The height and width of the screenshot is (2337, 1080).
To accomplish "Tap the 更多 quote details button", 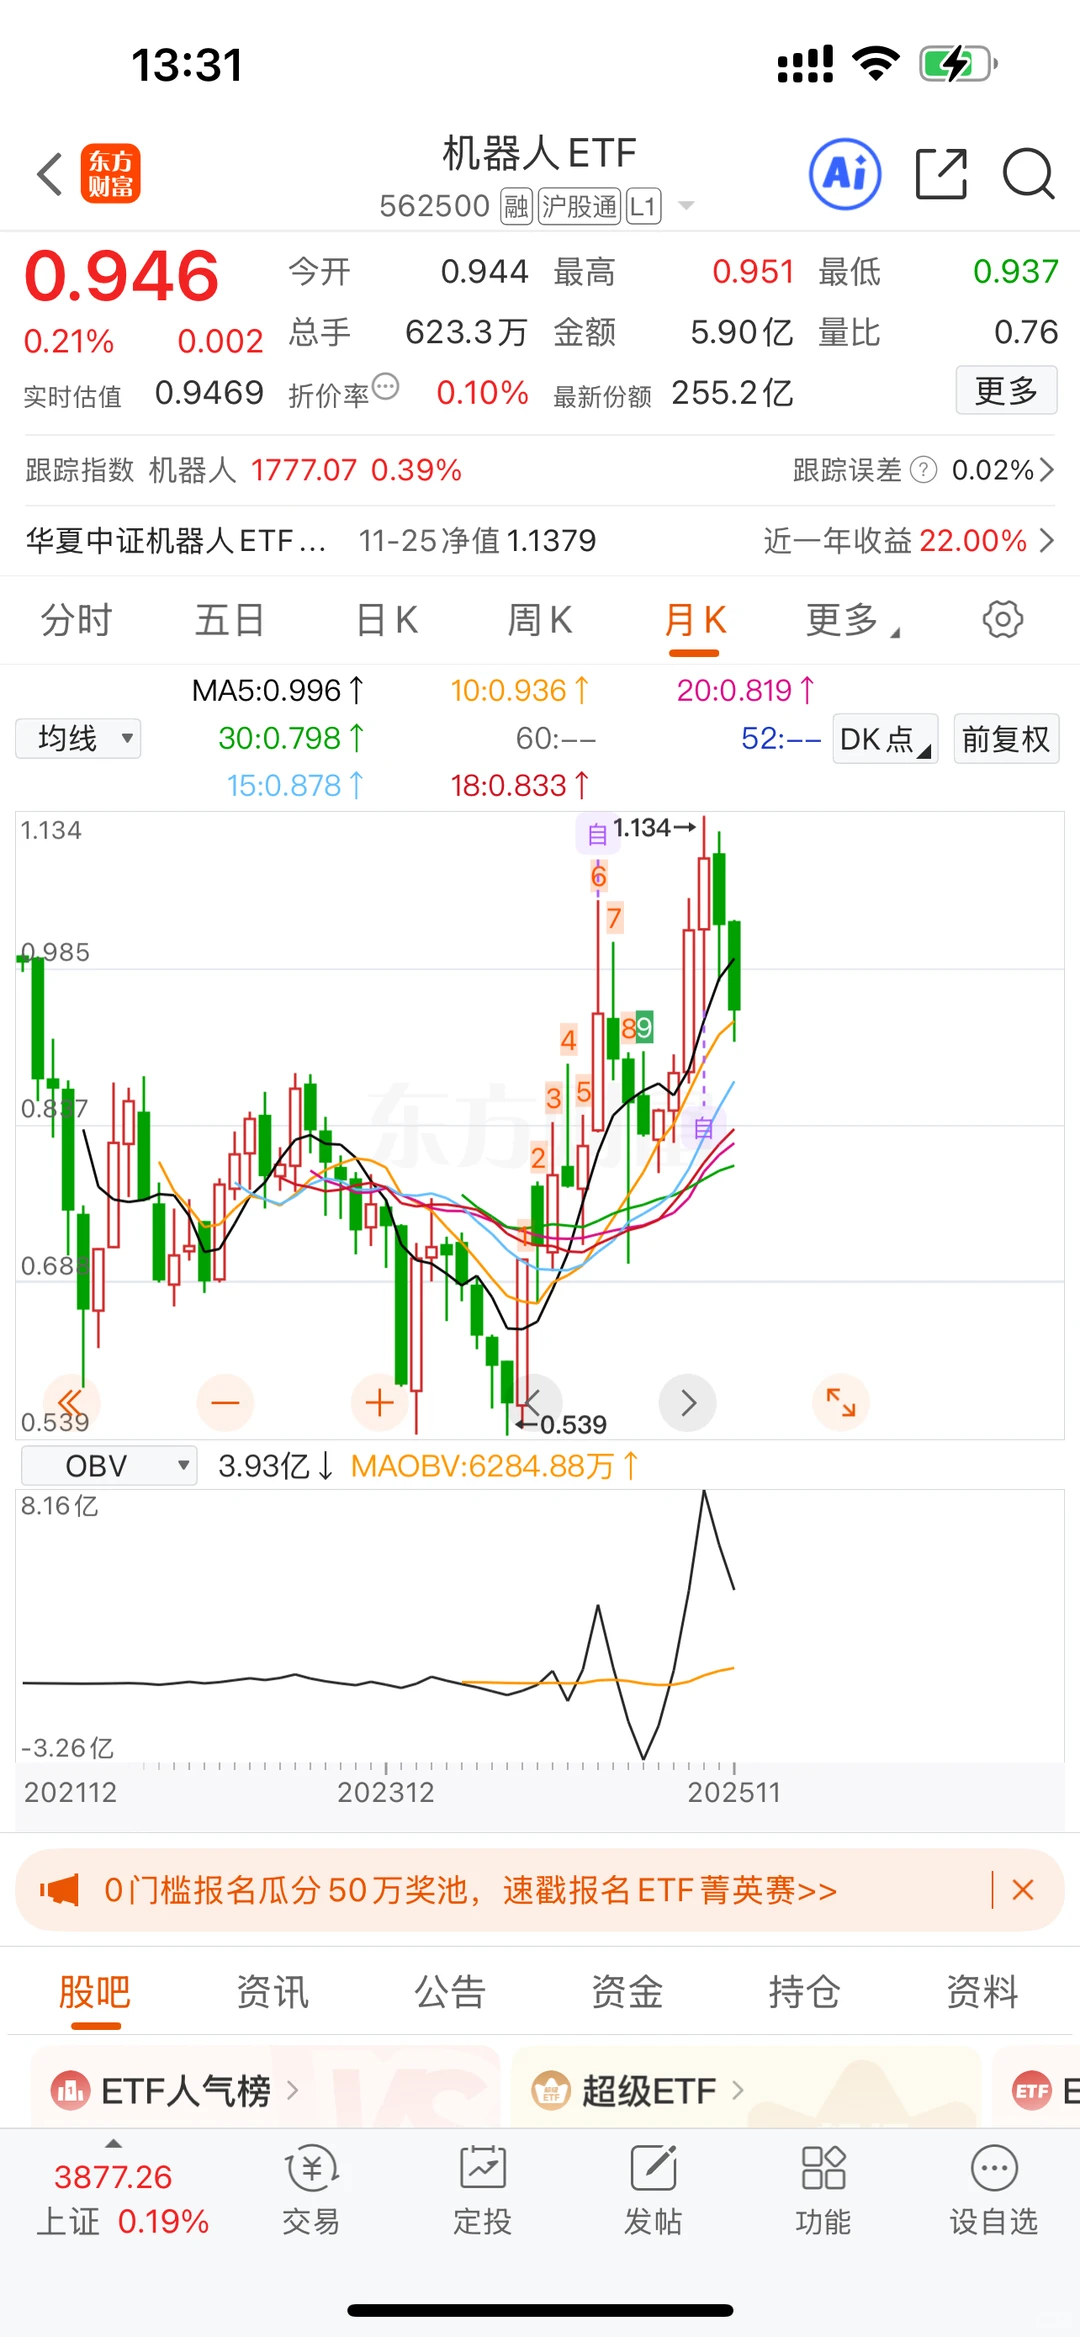I will pyautogui.click(x=1006, y=390).
